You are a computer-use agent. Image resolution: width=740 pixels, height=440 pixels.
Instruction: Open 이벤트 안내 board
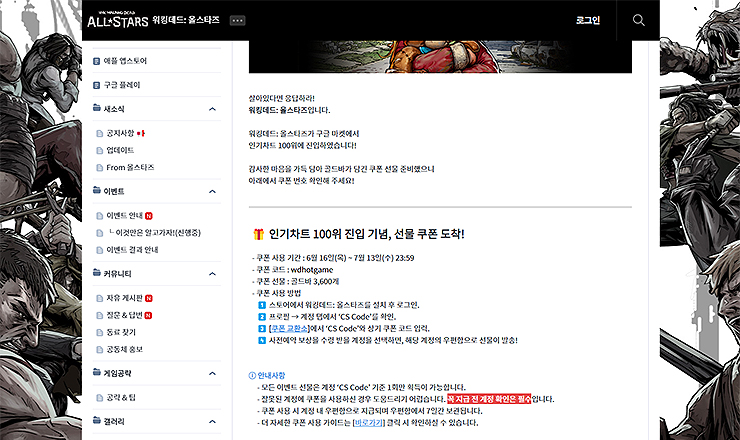pos(124,216)
